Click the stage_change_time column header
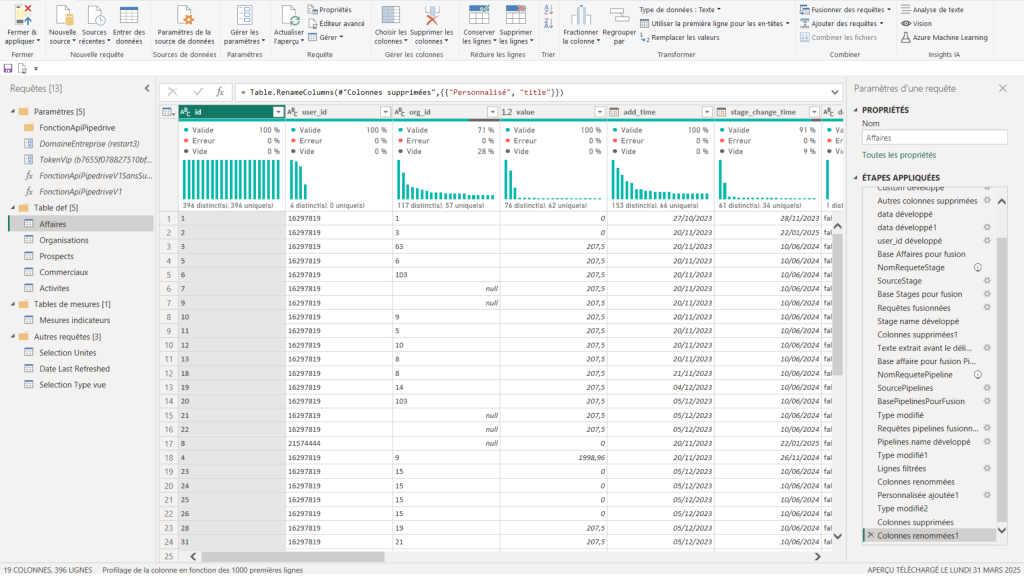This screenshot has height=576, width=1024. pos(762,112)
